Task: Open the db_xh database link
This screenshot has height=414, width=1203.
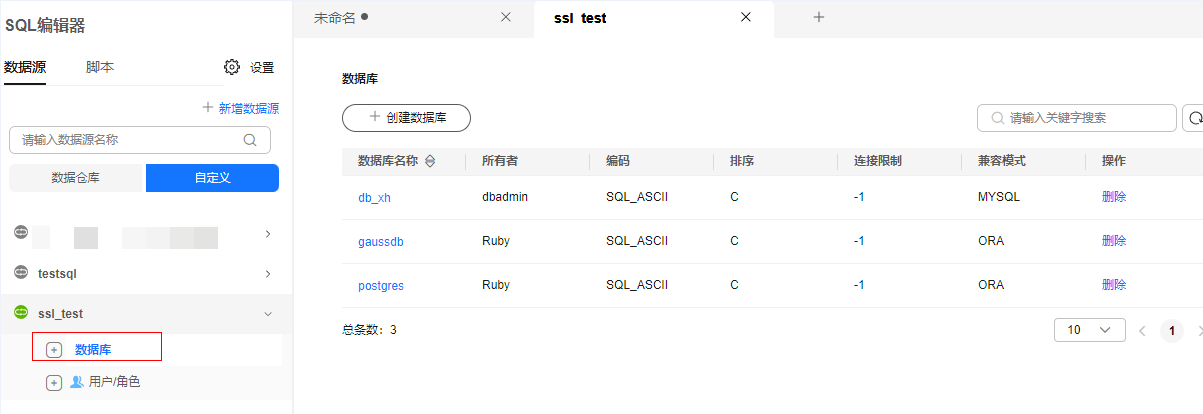Action: [x=374, y=197]
